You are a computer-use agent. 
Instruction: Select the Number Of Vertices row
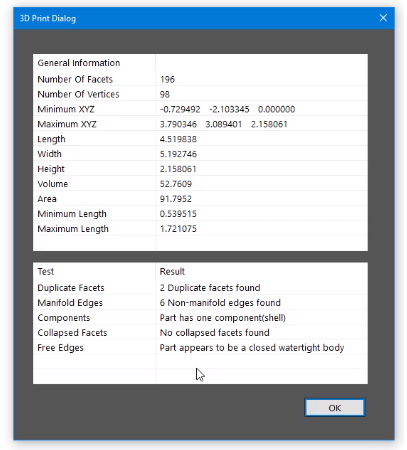pyautogui.click(x=200, y=94)
